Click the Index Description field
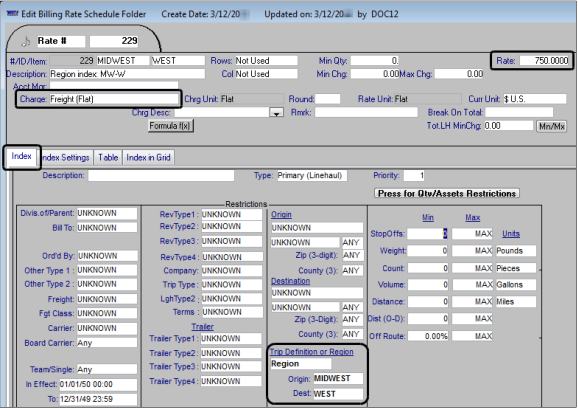 point(161,175)
